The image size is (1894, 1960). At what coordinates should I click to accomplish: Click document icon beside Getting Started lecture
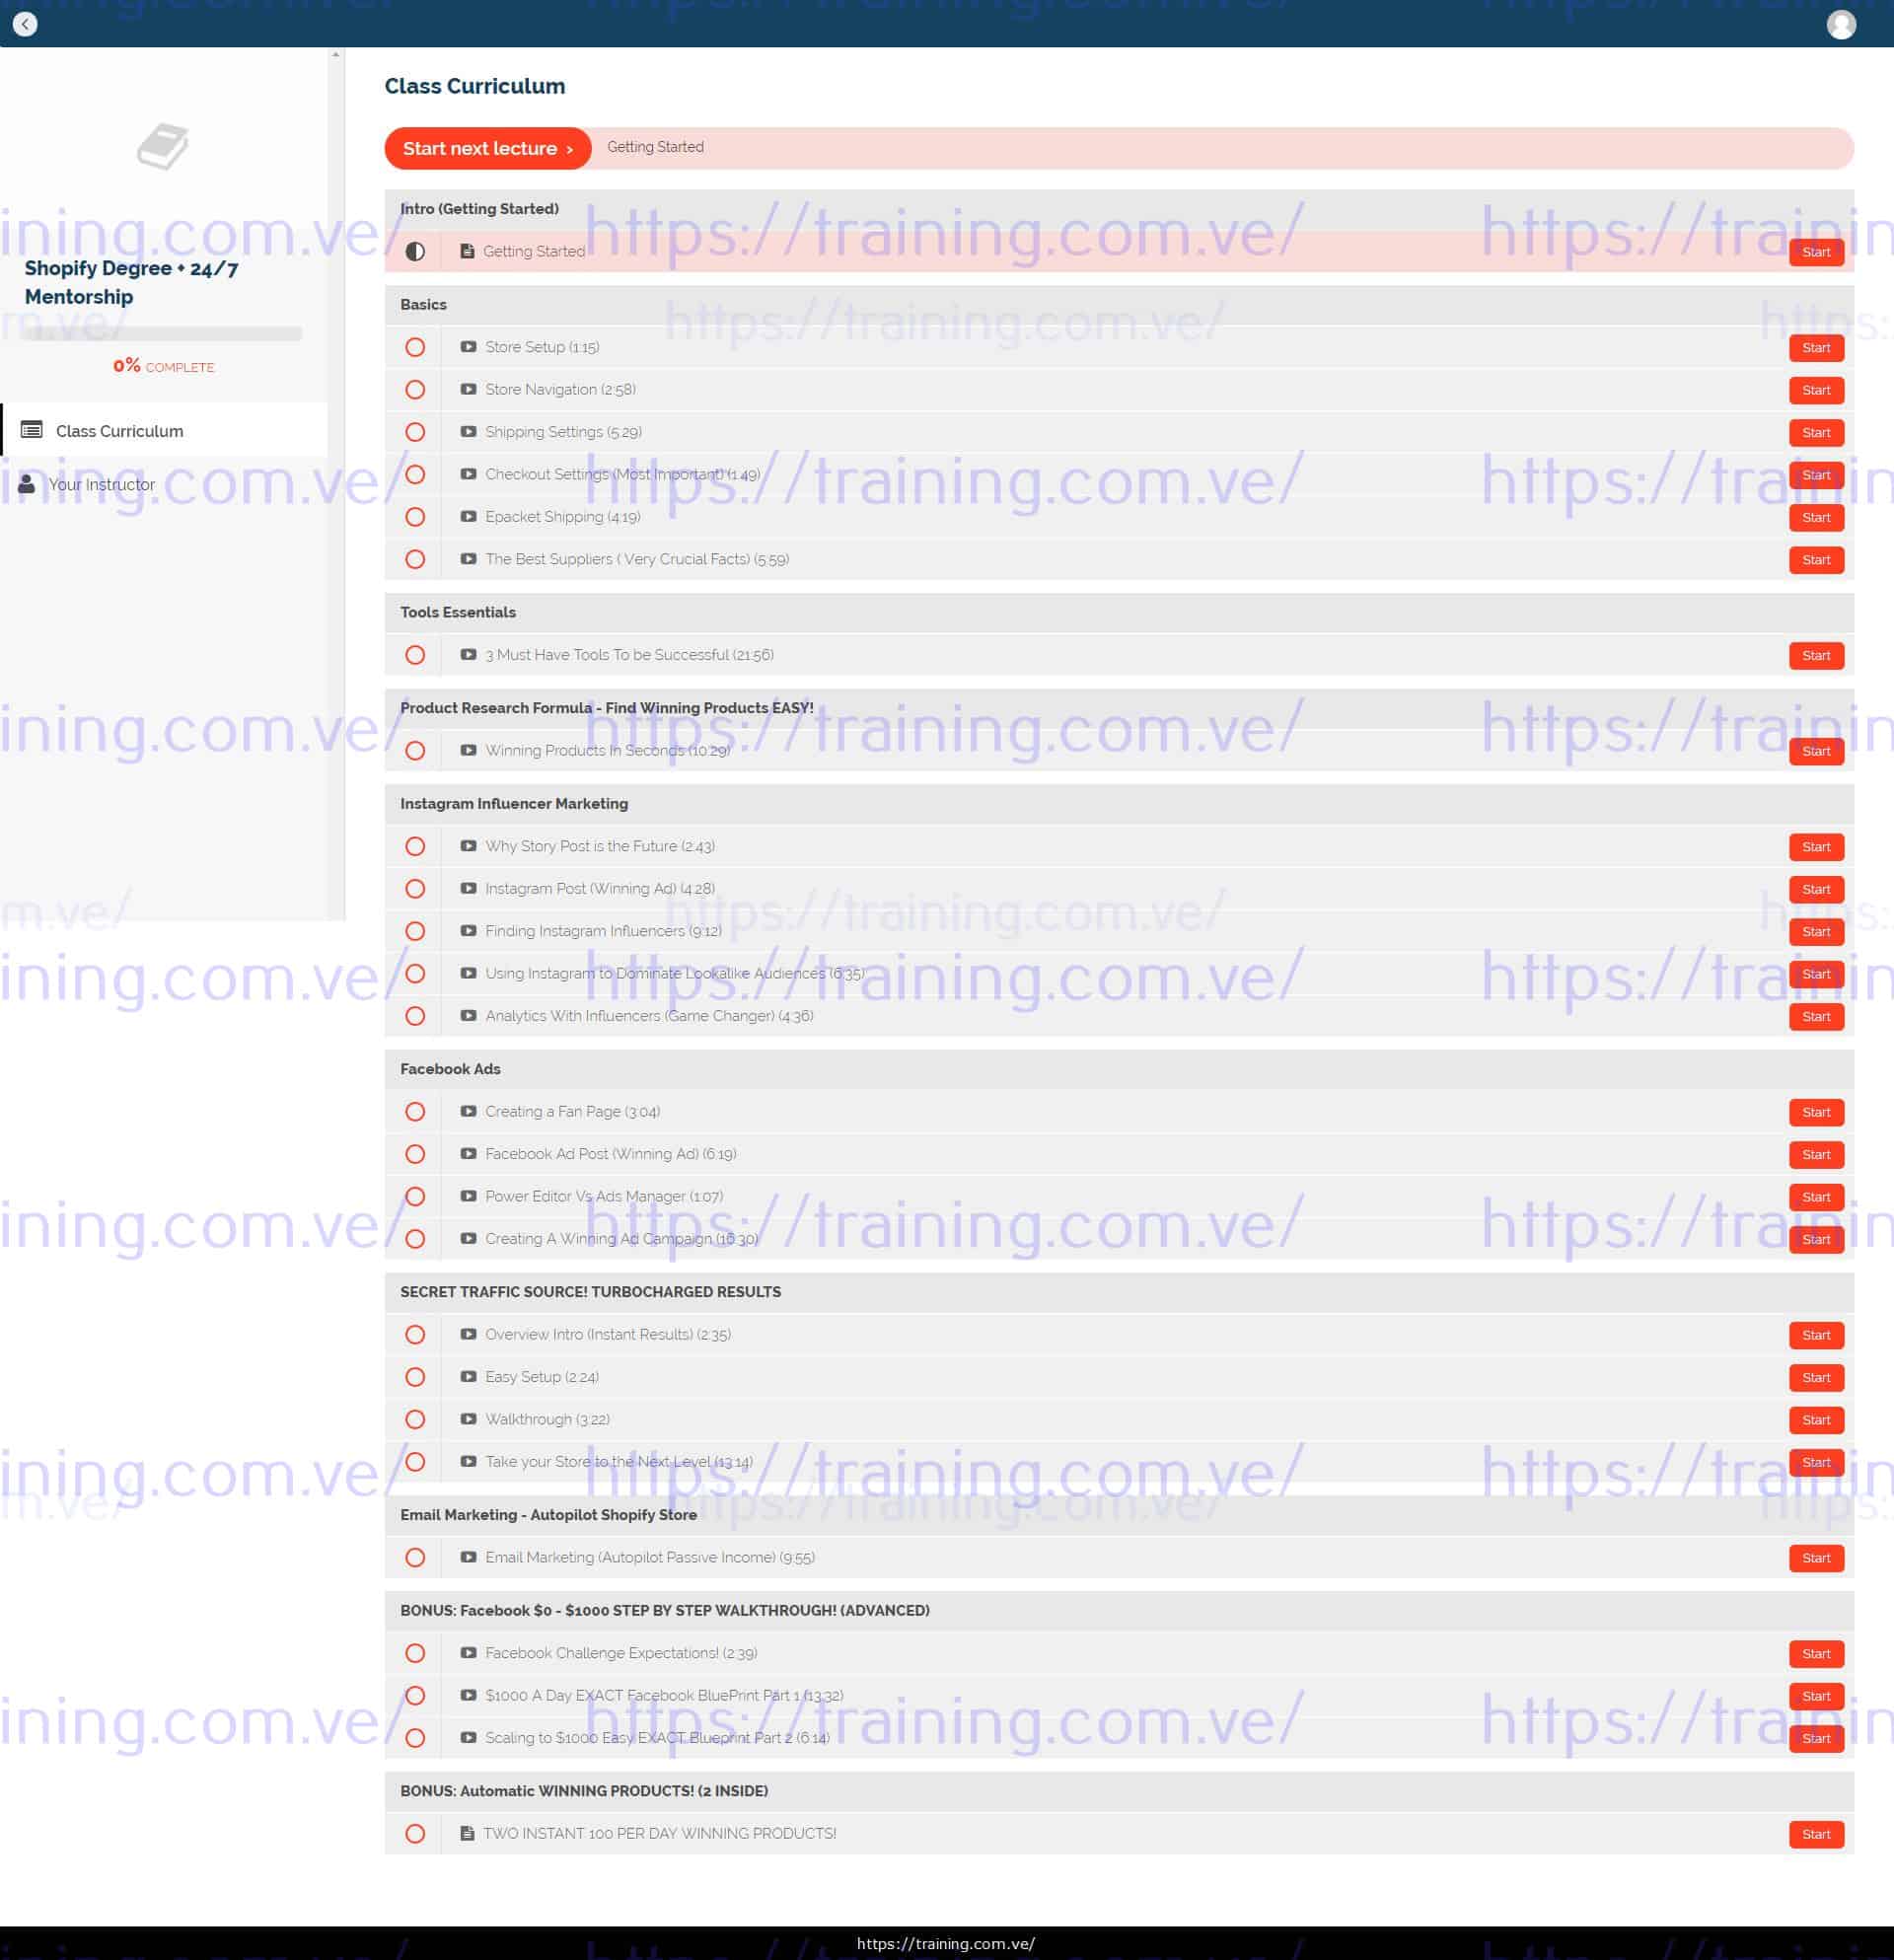pos(467,251)
